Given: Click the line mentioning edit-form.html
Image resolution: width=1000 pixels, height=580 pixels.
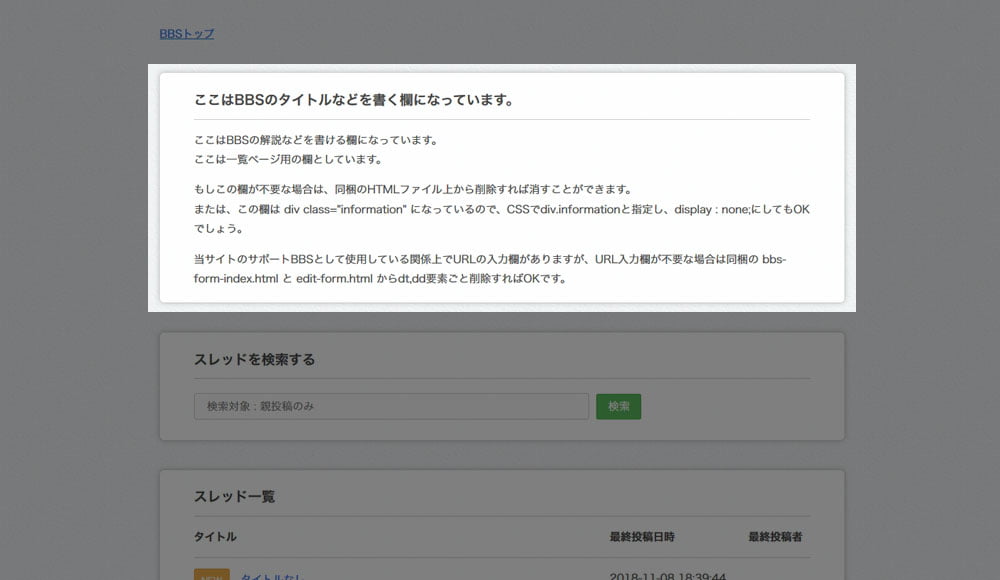Looking at the screenshot, I should click(380, 279).
